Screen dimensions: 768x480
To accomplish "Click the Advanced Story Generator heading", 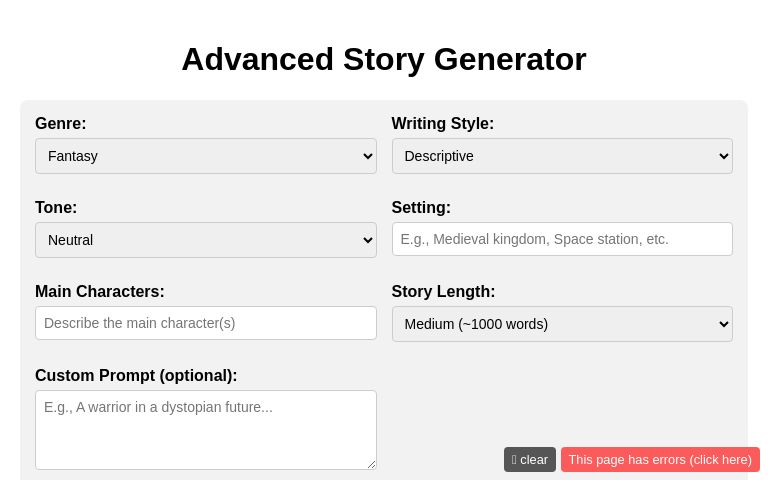I will click(384, 59).
